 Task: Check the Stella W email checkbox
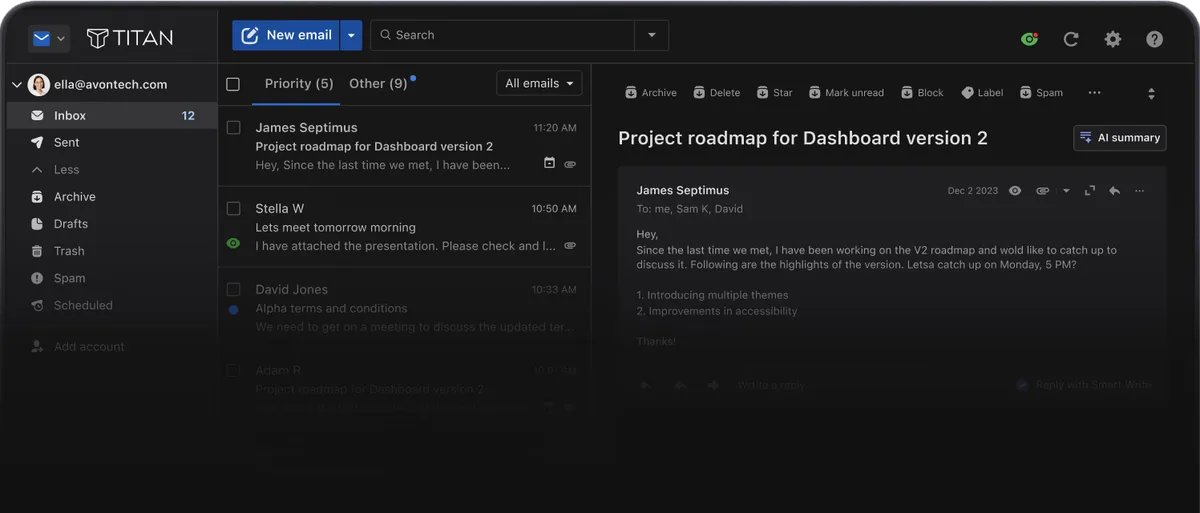233,208
